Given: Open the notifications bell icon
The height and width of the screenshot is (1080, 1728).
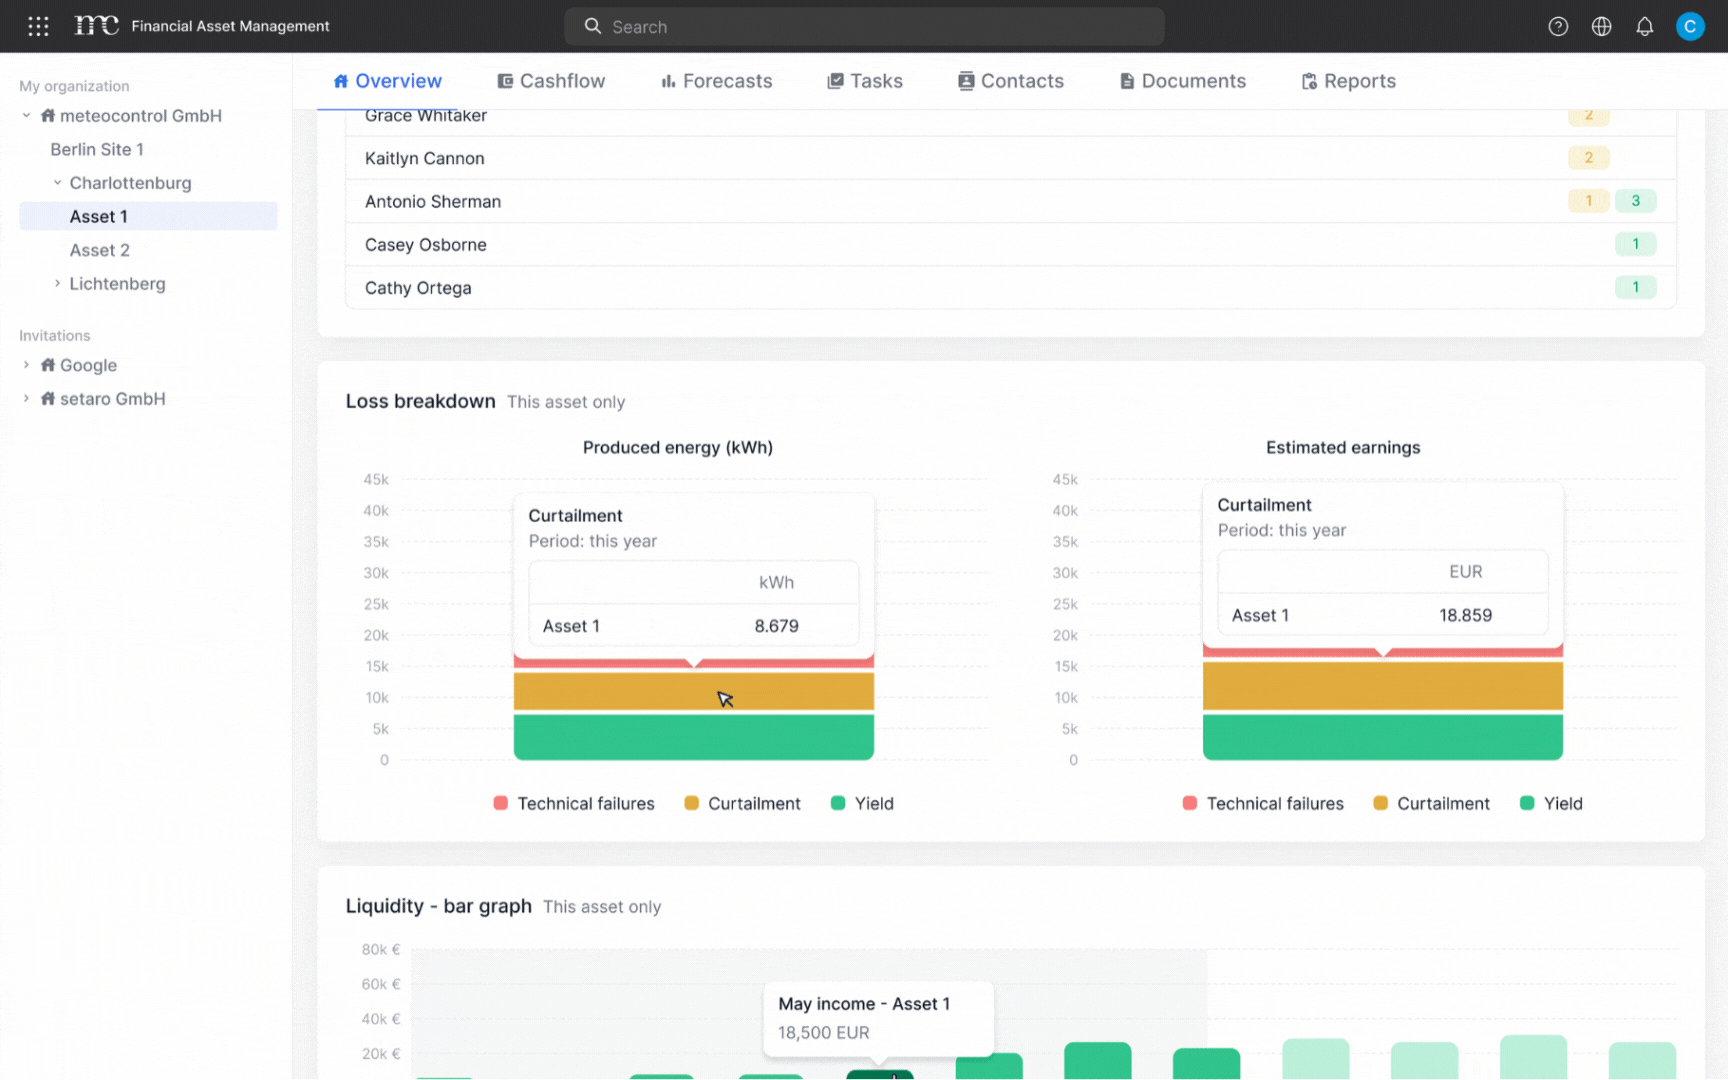Looking at the screenshot, I should point(1644,26).
